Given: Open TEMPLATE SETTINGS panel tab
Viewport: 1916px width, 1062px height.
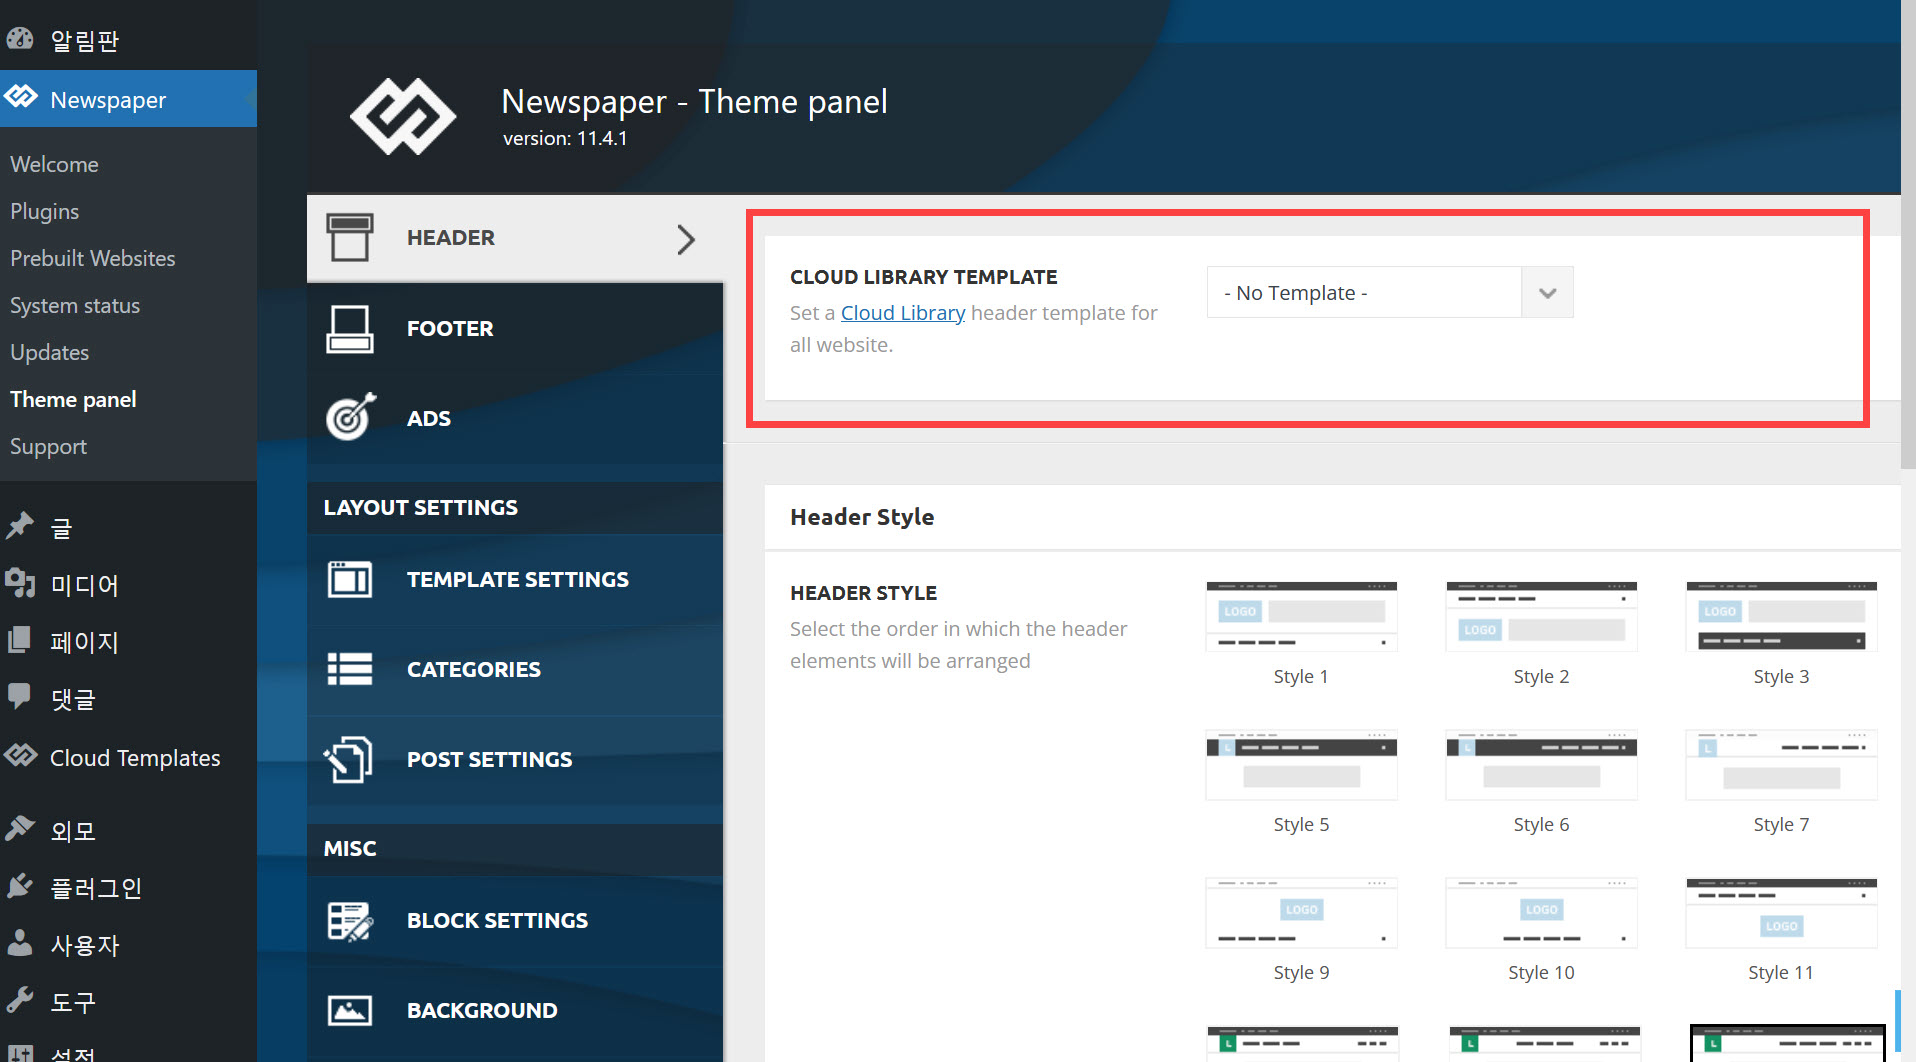Looking at the screenshot, I should [x=514, y=580].
